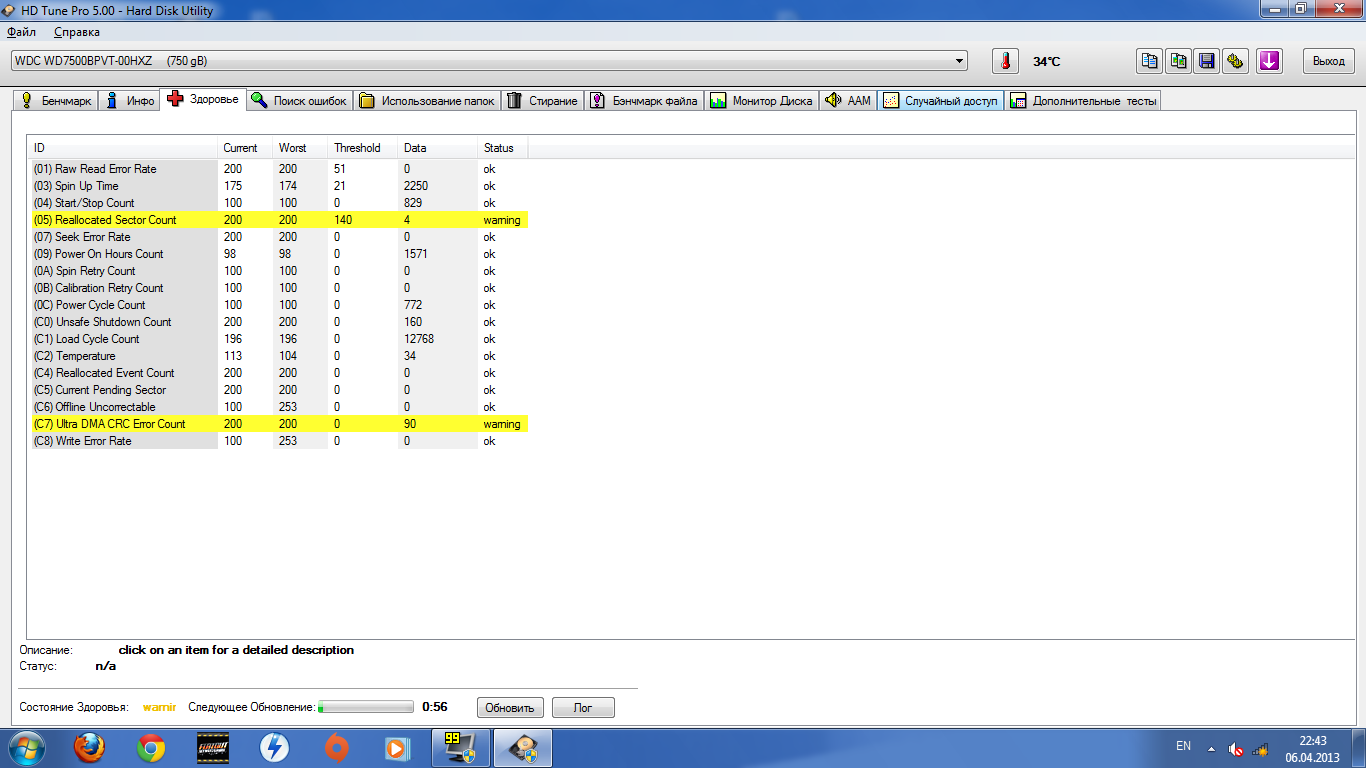Switch to the Инфо tab
1366x768 pixels.
click(130, 101)
